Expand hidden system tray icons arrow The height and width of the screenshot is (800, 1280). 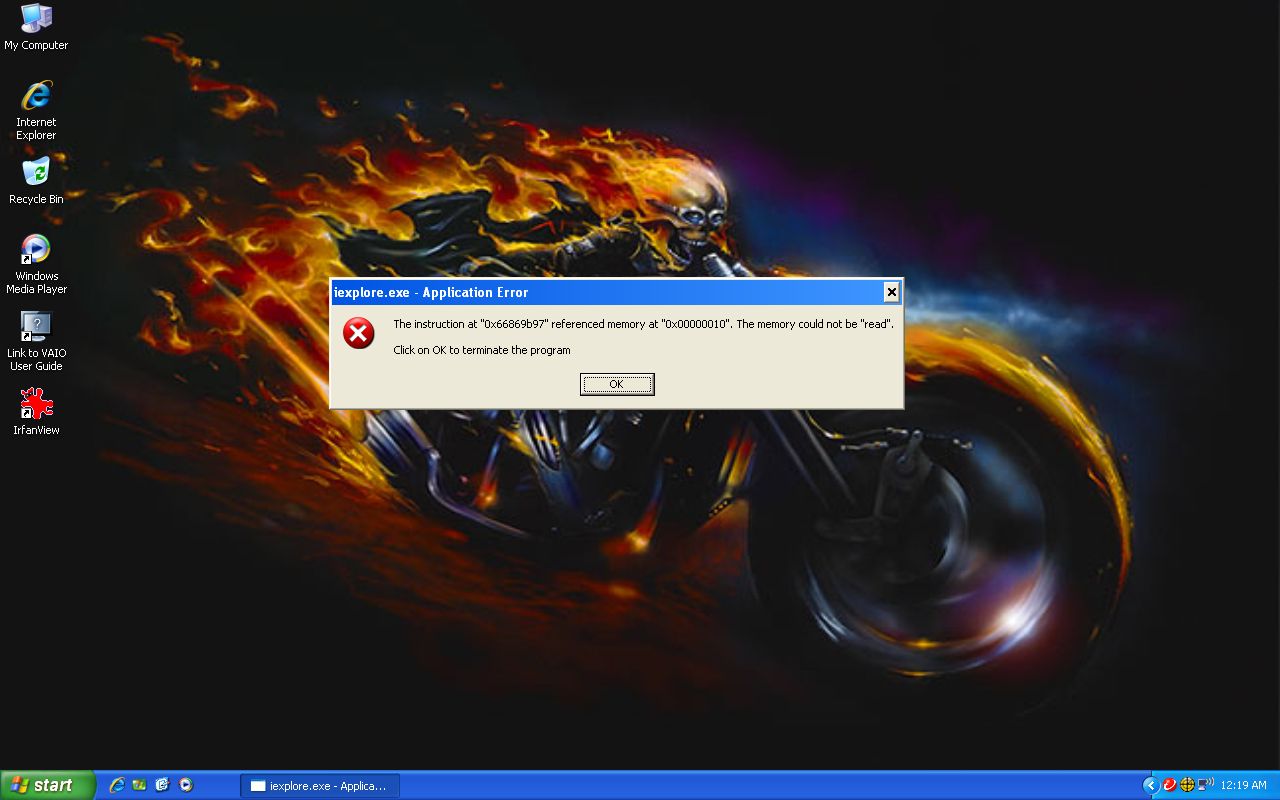[x=1150, y=785]
